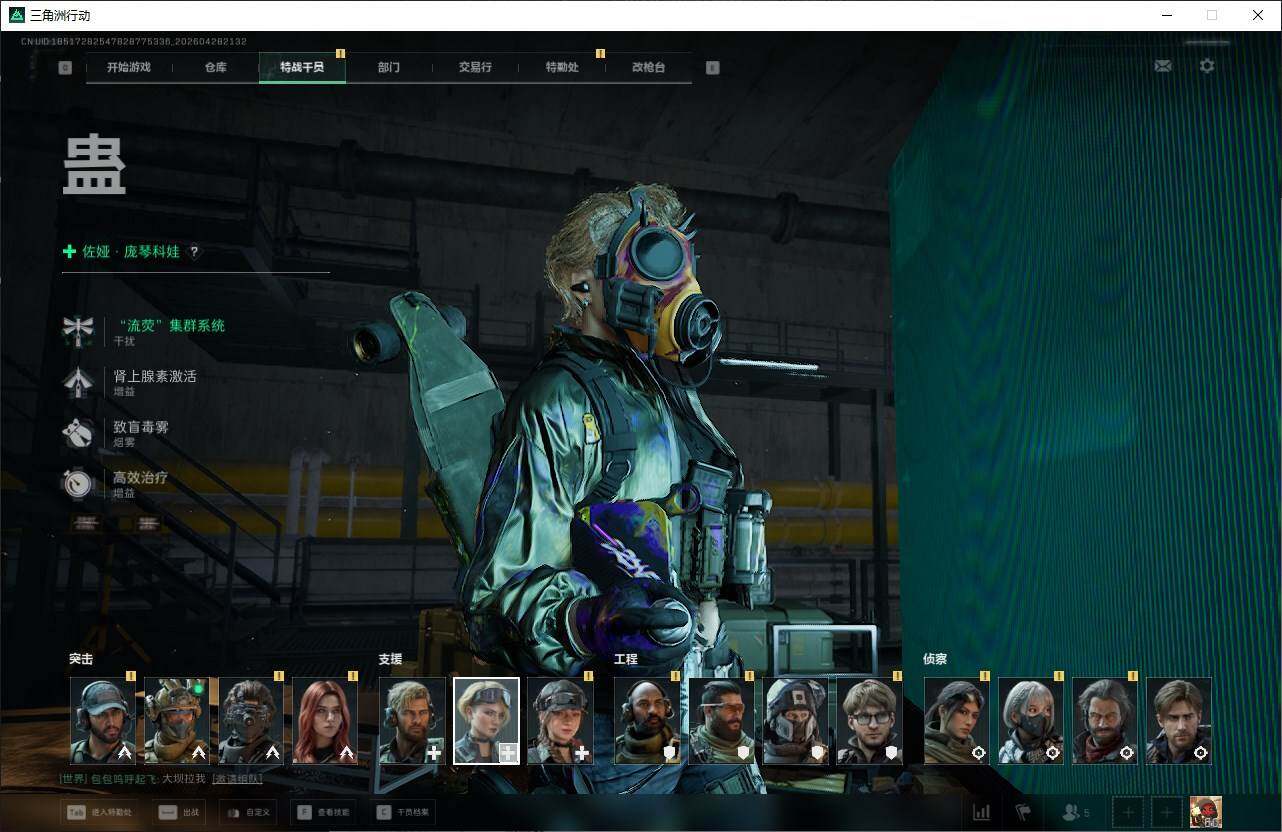Click the 肾上腺素激活 skill icon
1282x832 pixels.
pyautogui.click(x=77, y=382)
